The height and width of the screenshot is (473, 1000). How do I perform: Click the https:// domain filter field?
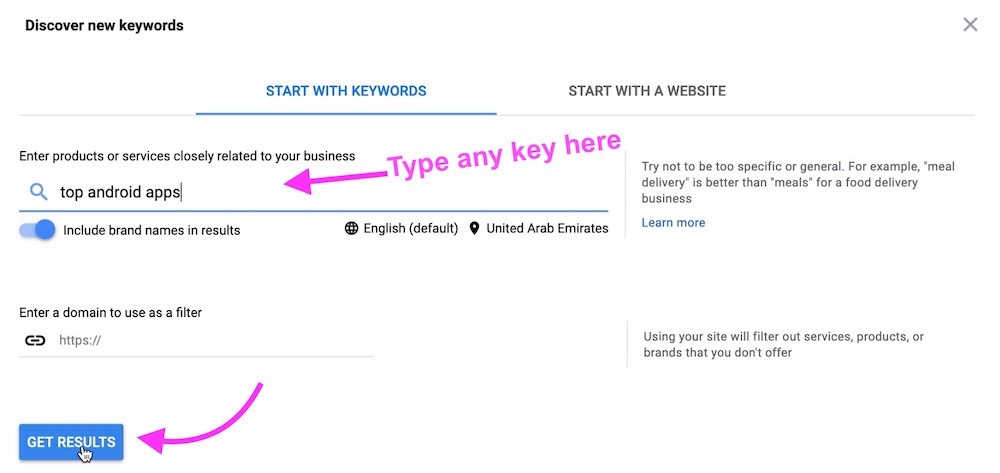[210, 340]
